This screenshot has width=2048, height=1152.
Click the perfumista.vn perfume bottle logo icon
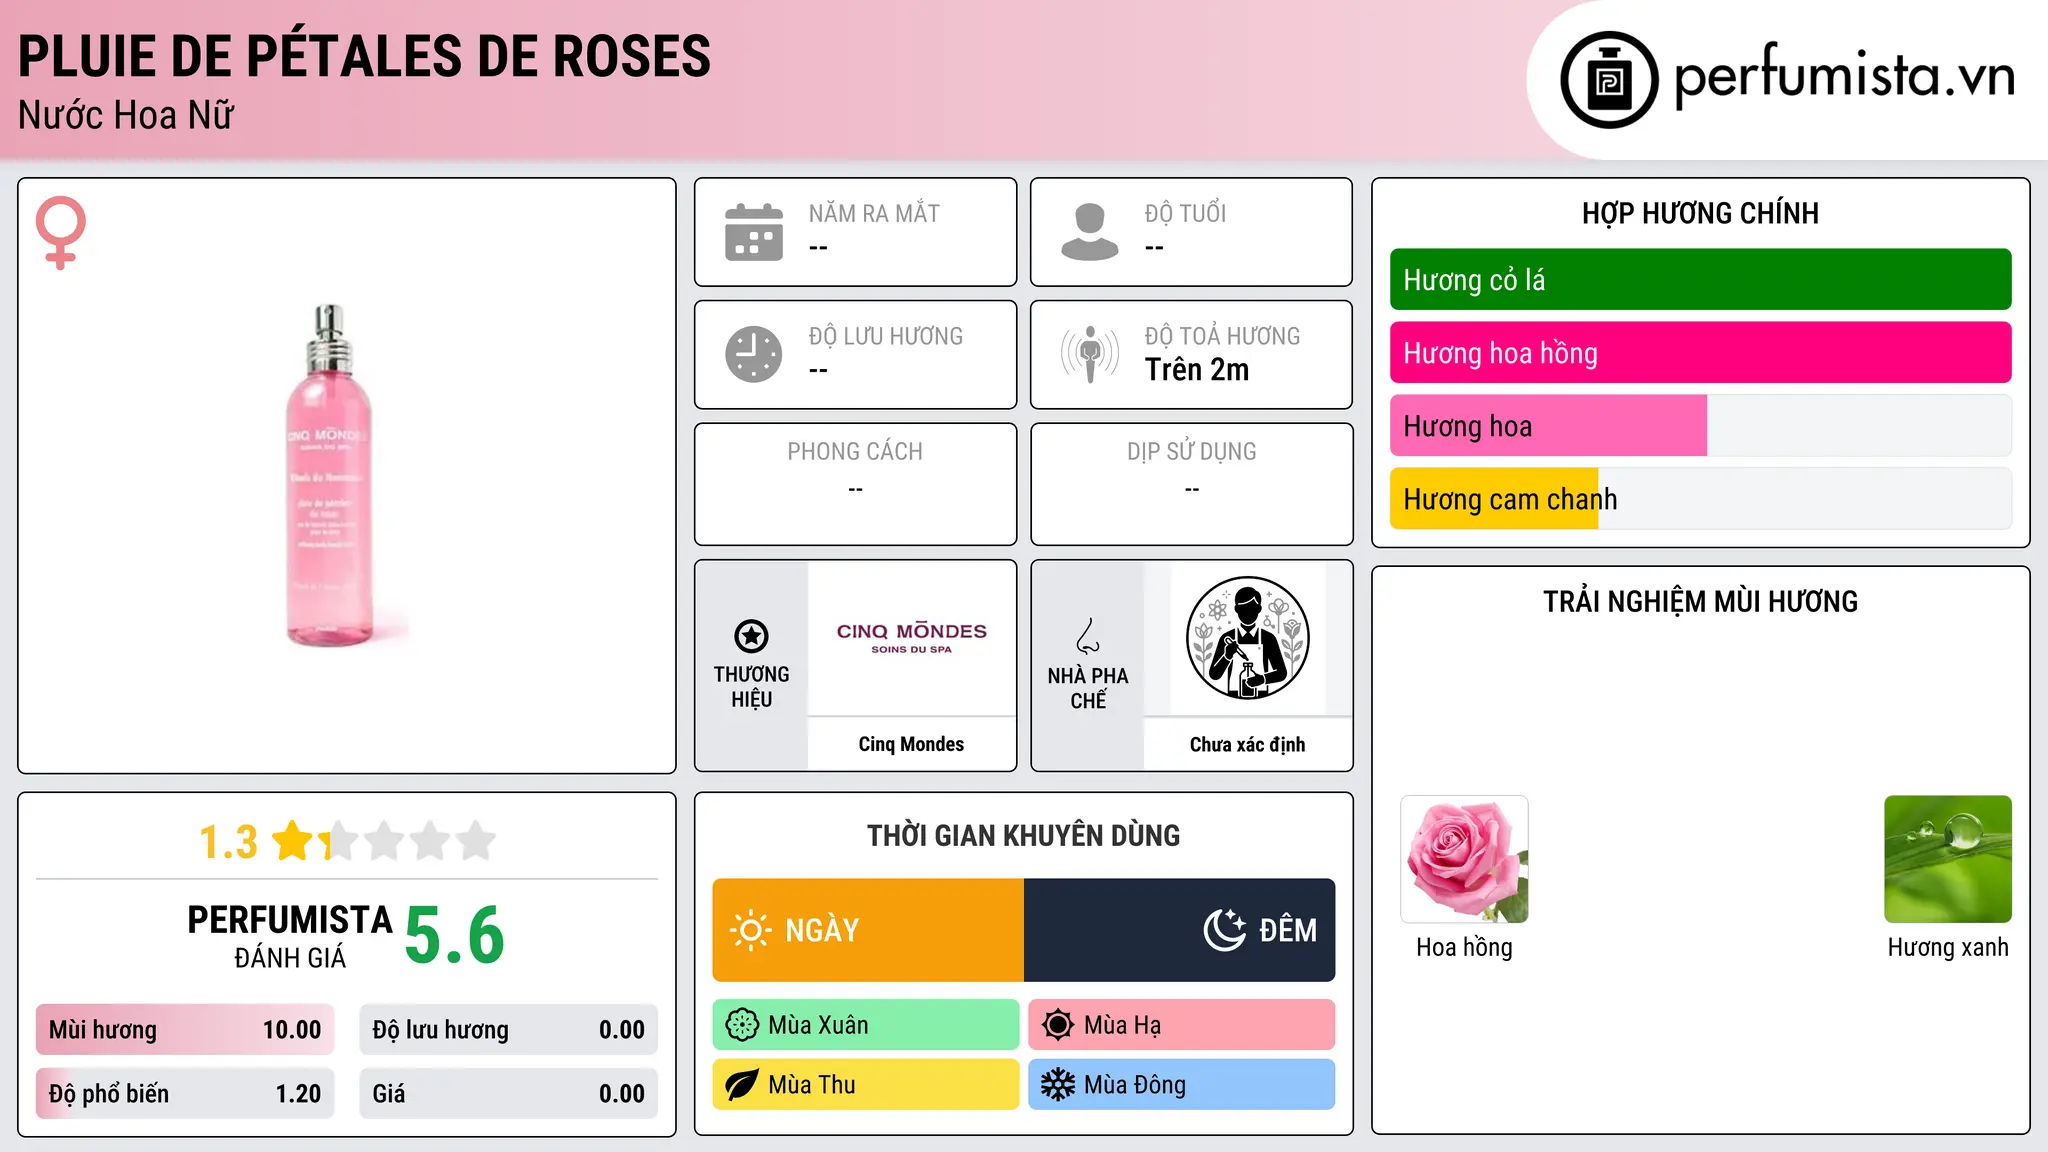point(1609,80)
